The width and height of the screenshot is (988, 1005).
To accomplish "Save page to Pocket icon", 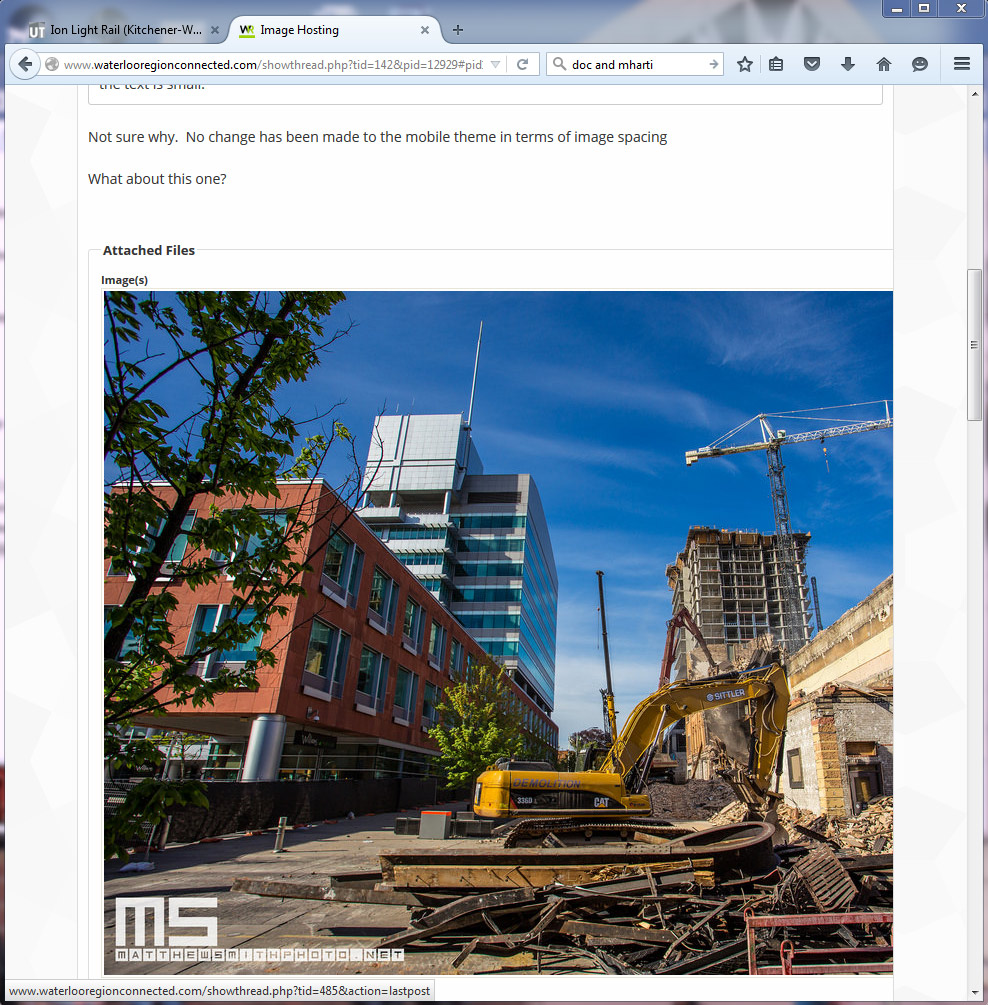I will (812, 64).
